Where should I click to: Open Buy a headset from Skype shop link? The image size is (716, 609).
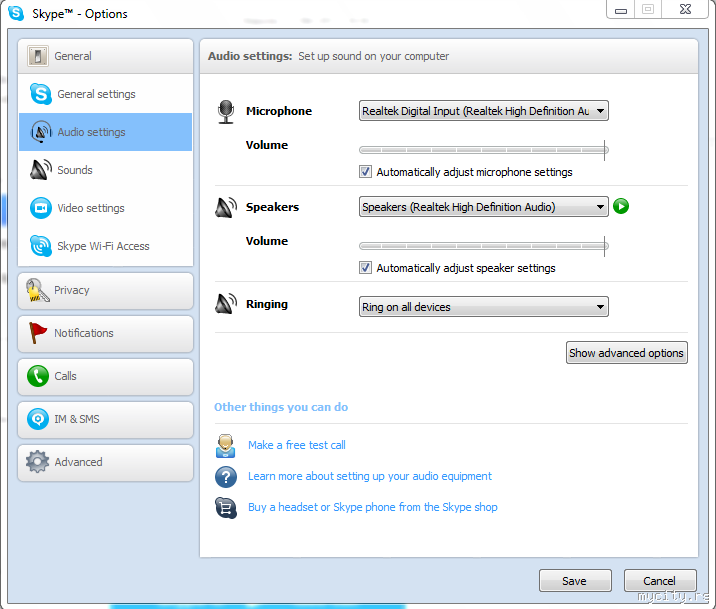tap(373, 507)
